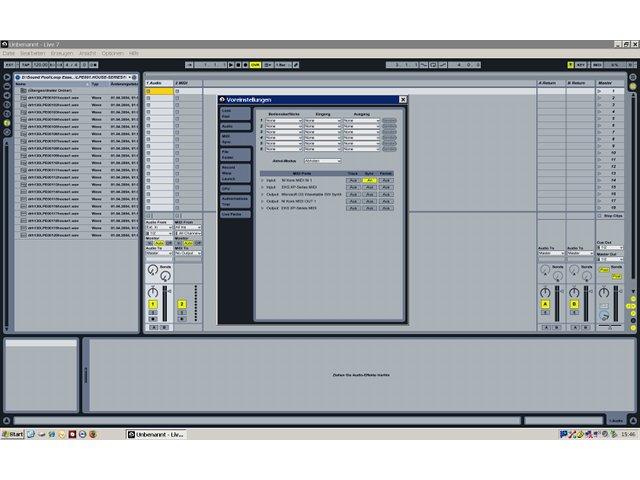The height and width of the screenshot is (480, 640).
Task: Click the TAP tempo button
Action: pos(25,65)
